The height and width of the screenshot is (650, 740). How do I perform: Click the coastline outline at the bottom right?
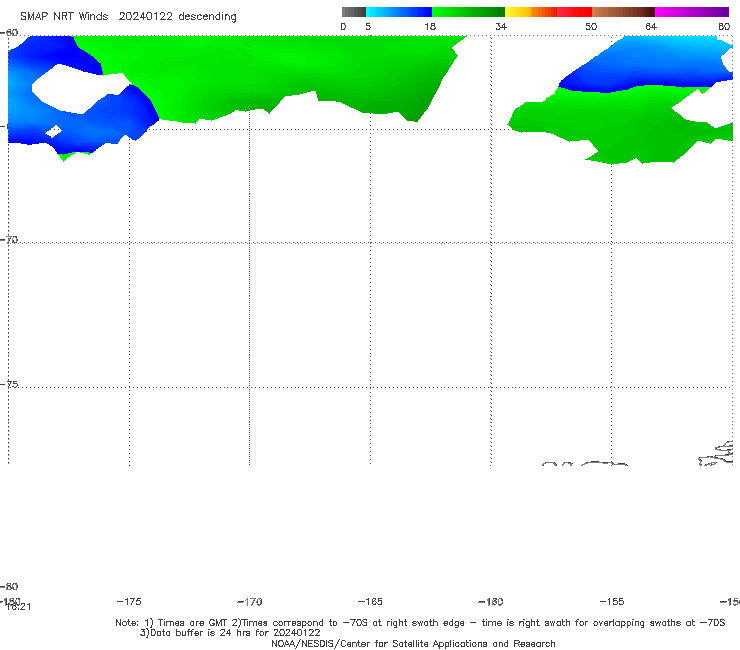[716, 454]
